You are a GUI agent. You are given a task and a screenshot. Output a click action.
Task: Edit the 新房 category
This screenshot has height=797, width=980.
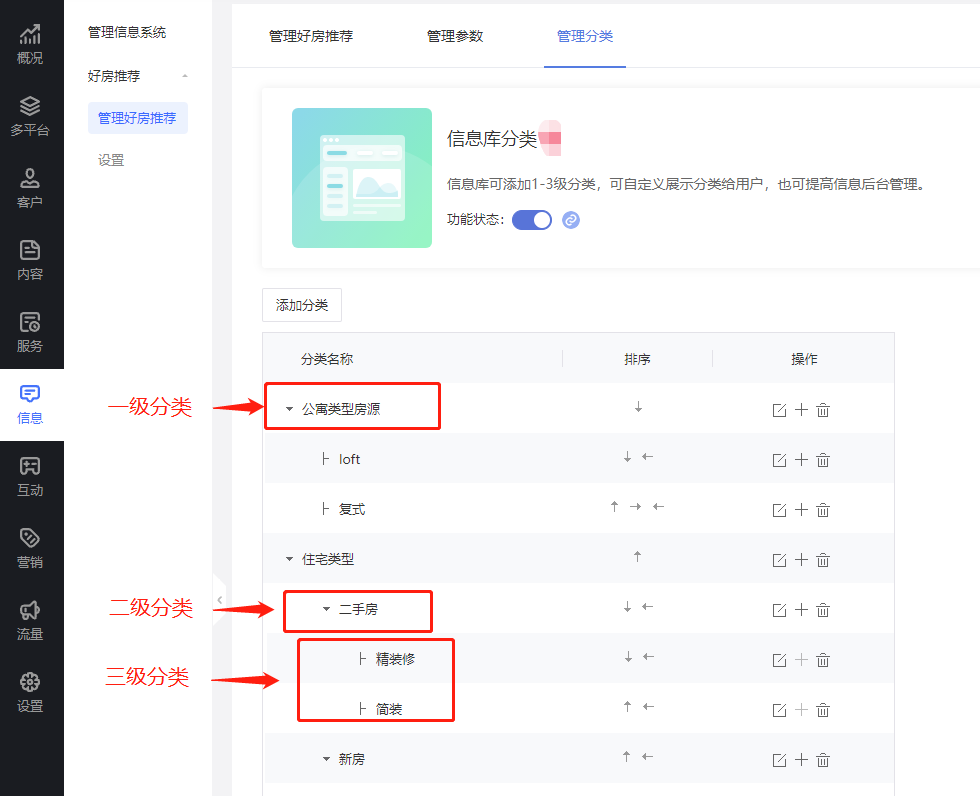[x=779, y=760]
